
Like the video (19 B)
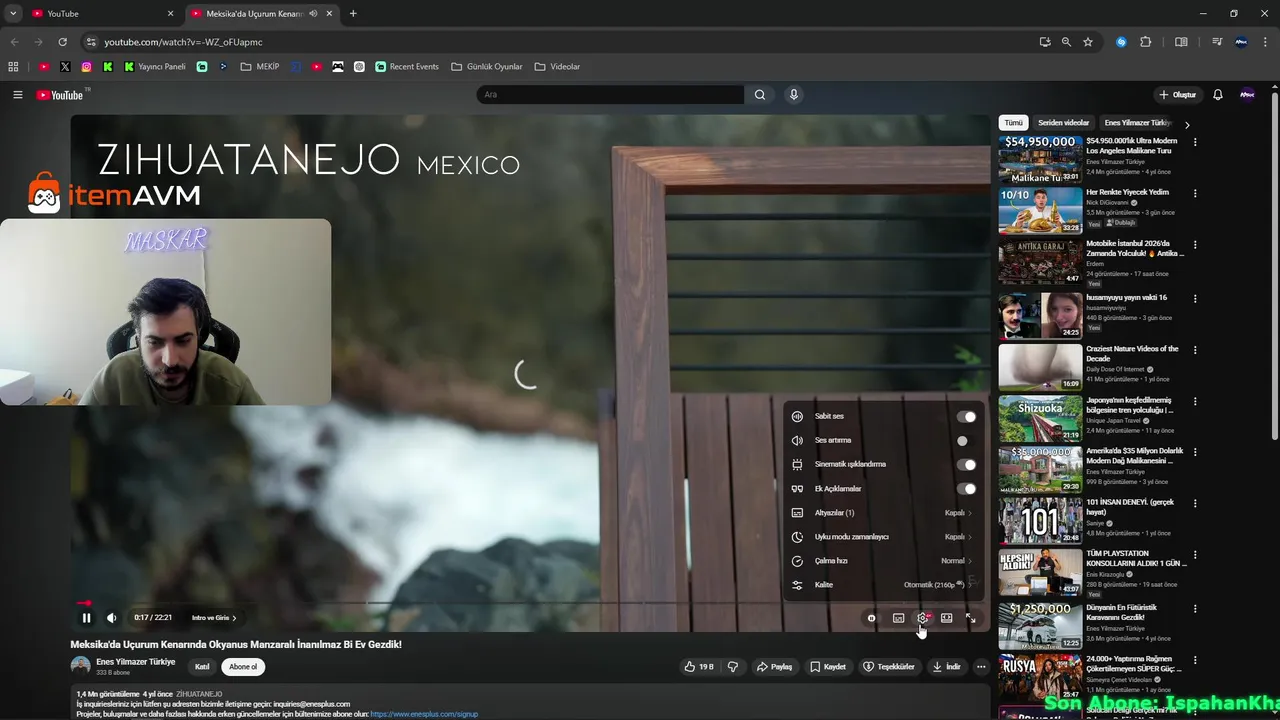click(x=699, y=667)
